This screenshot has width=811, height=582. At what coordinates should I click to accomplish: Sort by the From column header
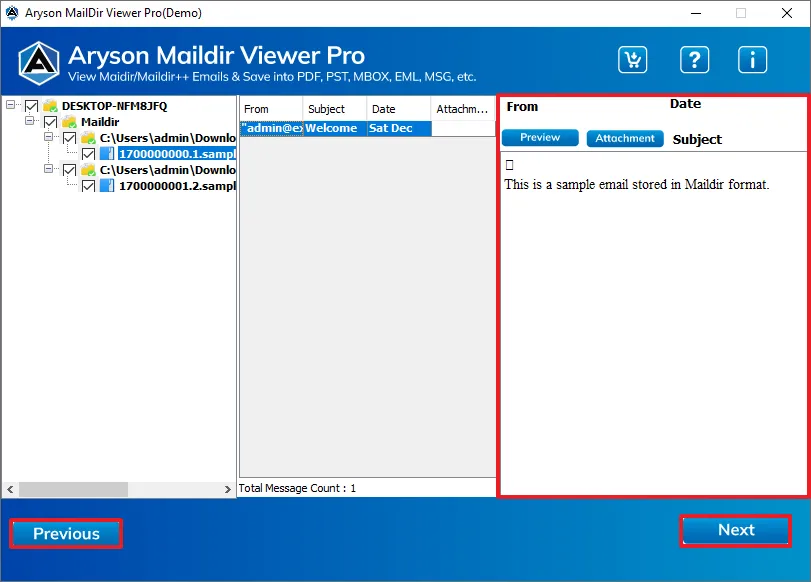[x=271, y=109]
